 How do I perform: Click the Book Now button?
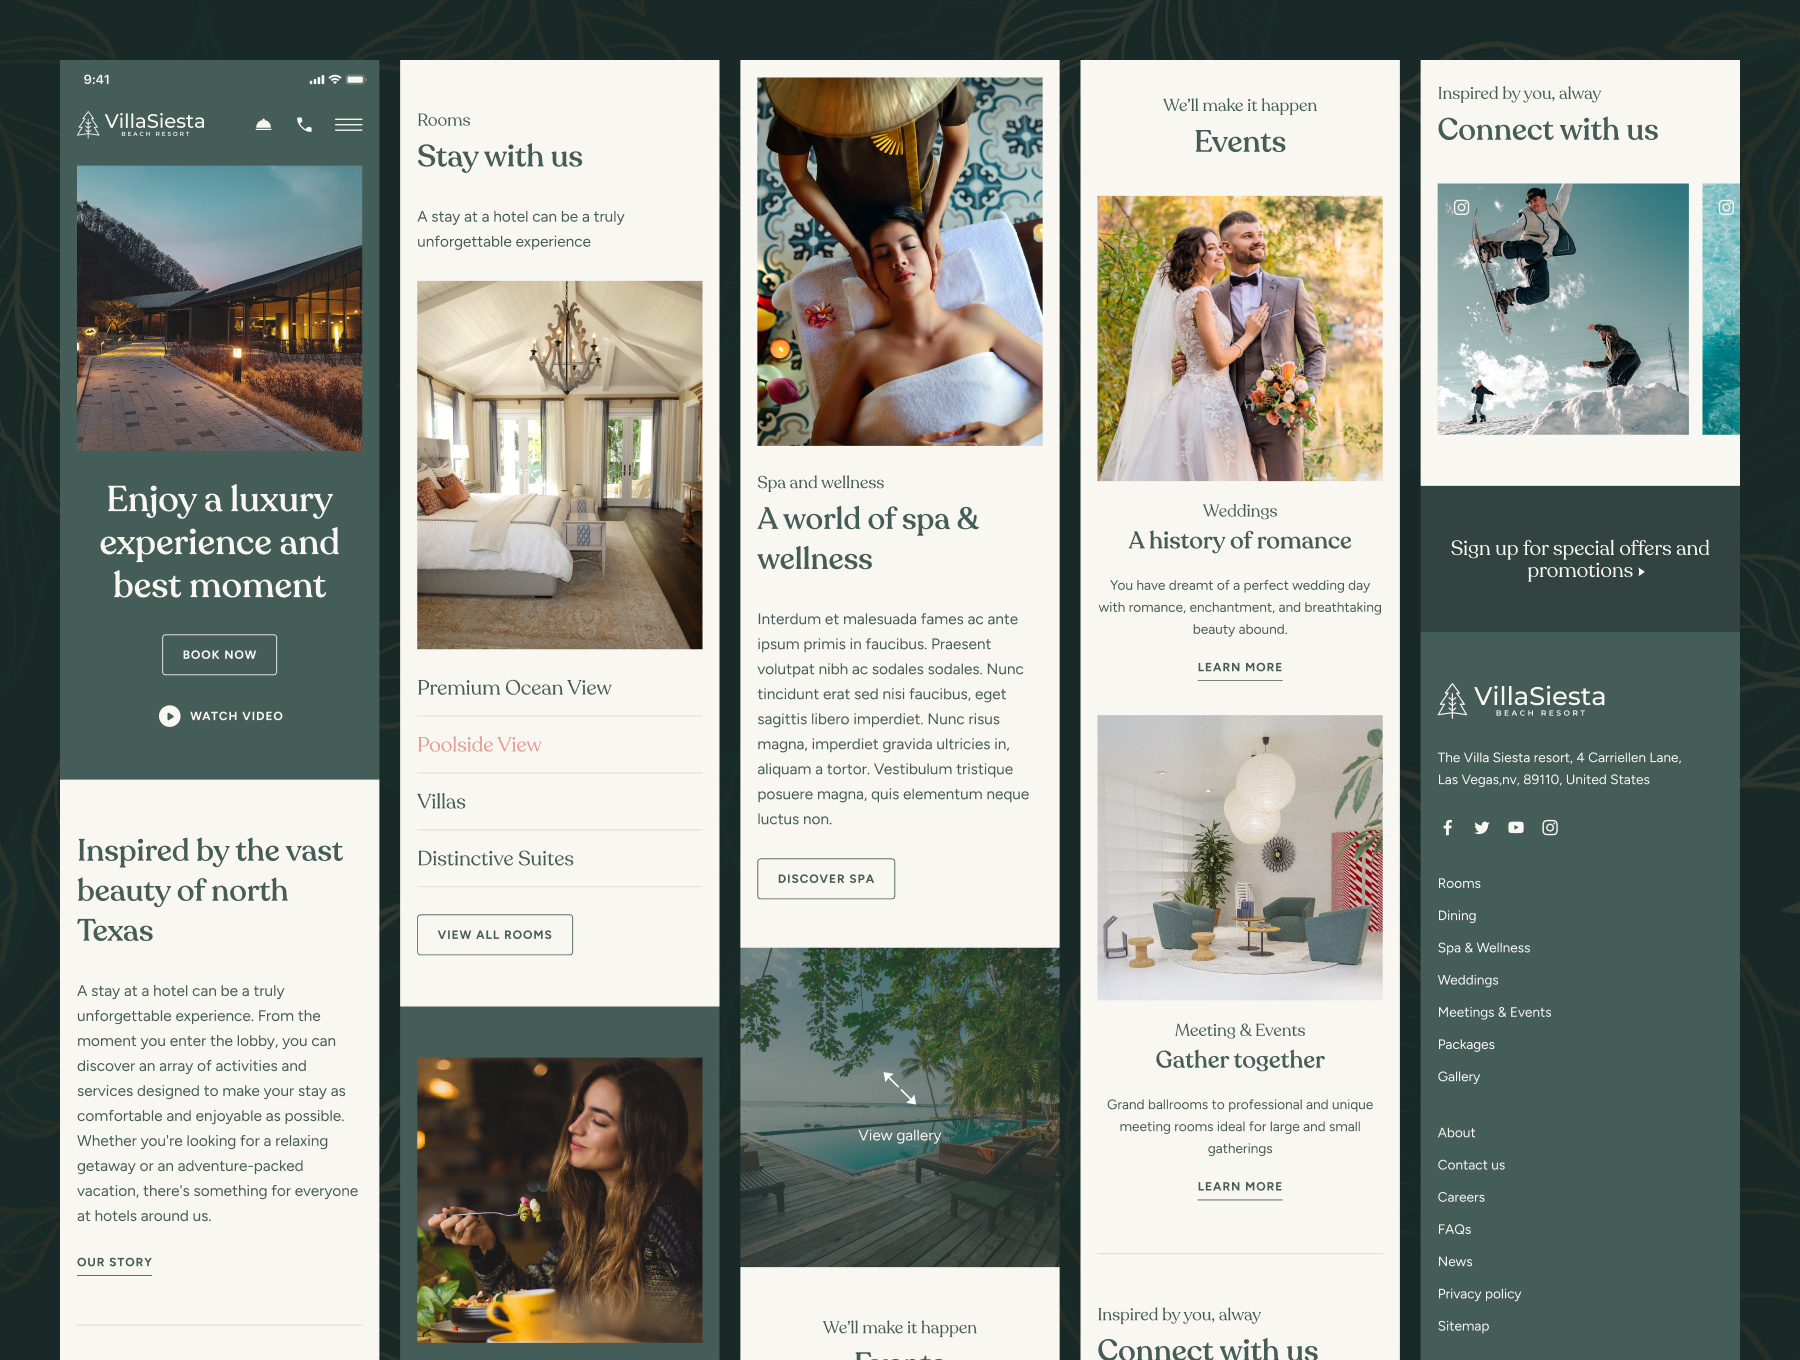click(x=219, y=654)
